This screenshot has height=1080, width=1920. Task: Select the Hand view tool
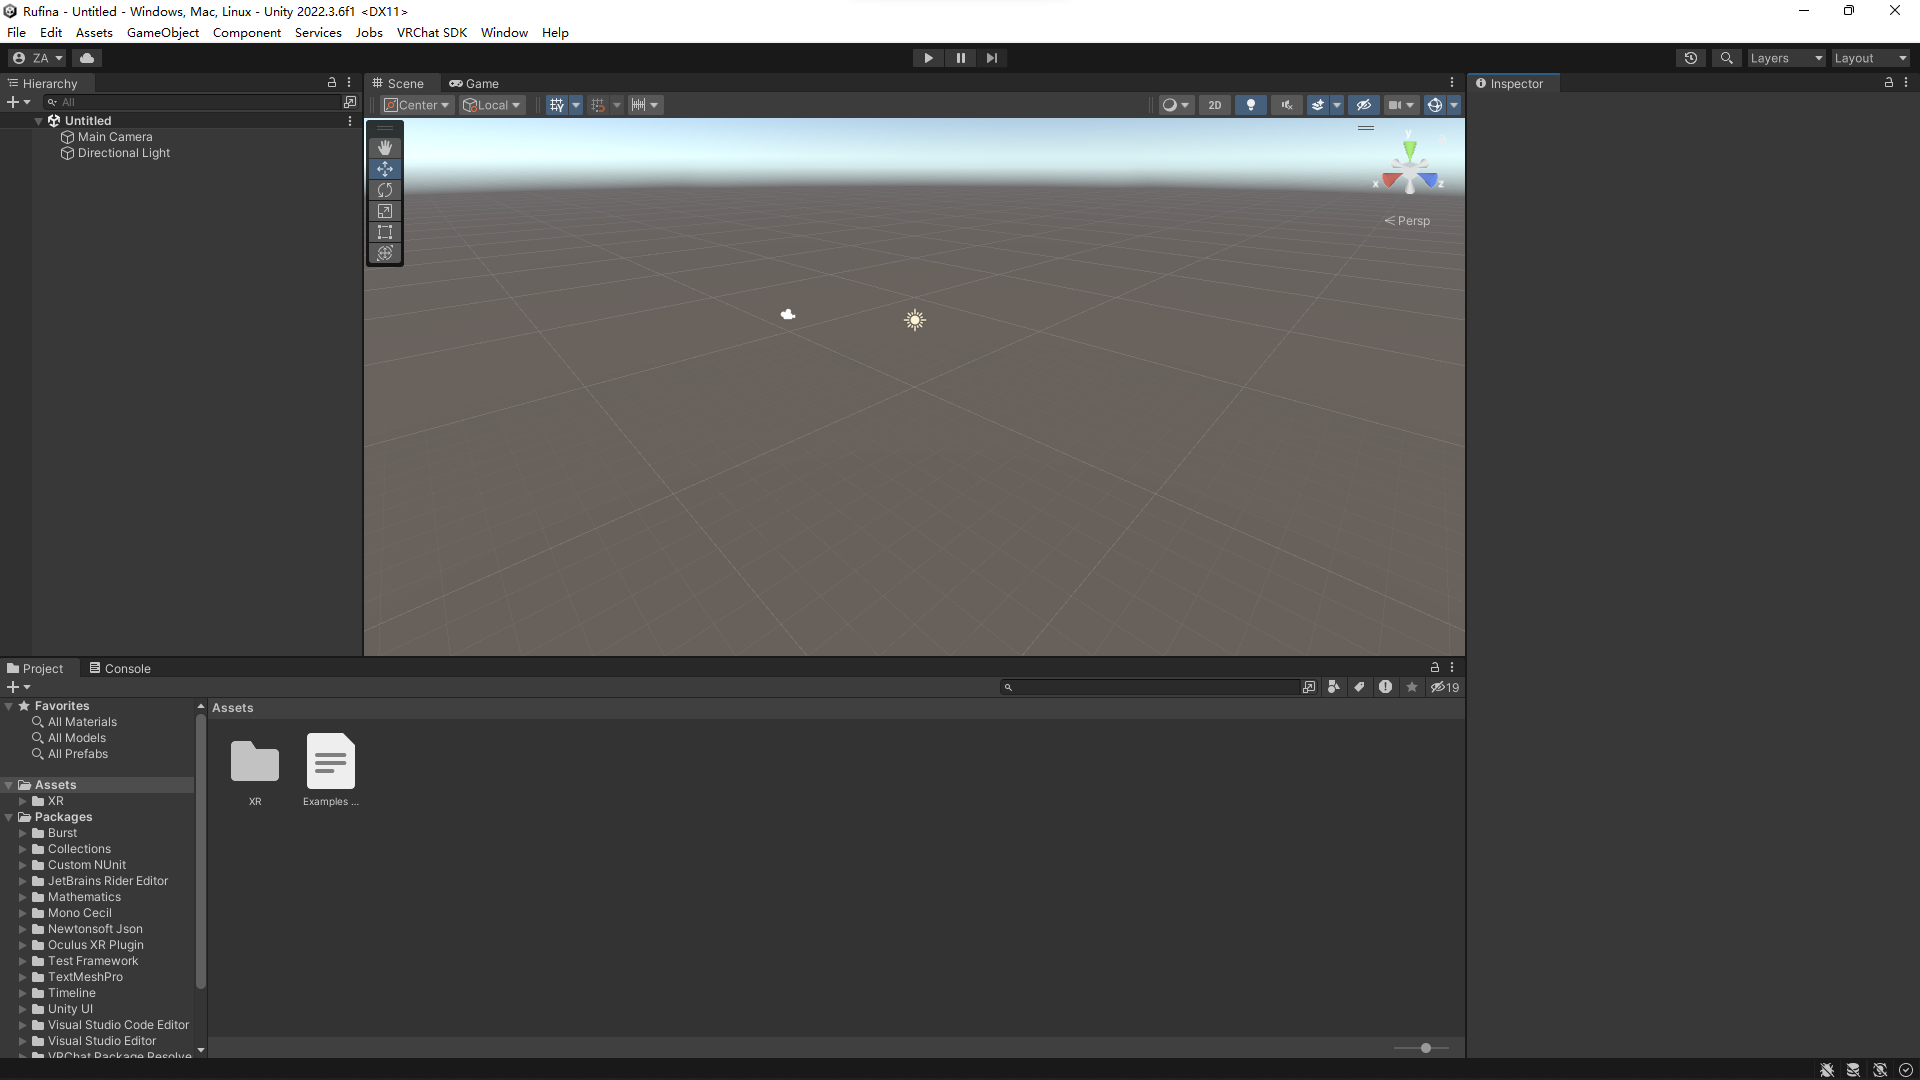[385, 148]
